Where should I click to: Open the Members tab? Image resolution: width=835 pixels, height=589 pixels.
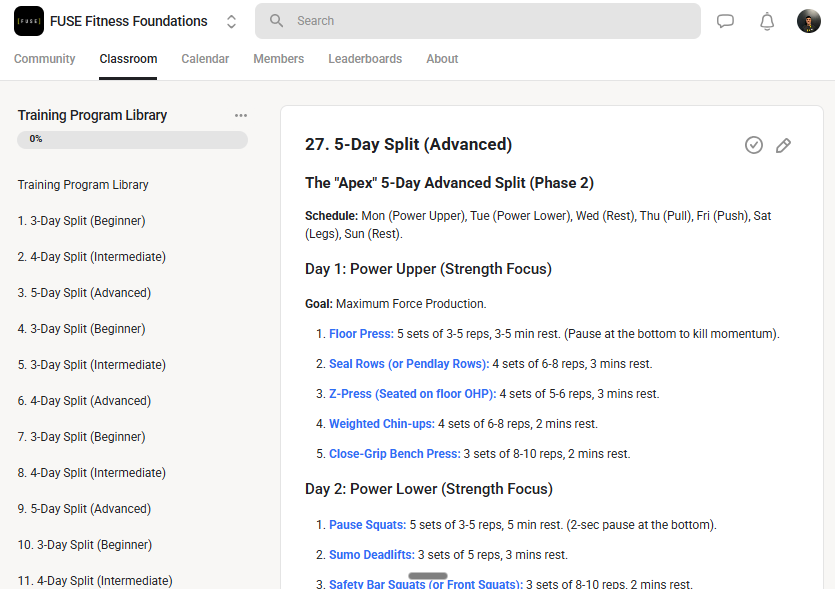pyautogui.click(x=279, y=59)
